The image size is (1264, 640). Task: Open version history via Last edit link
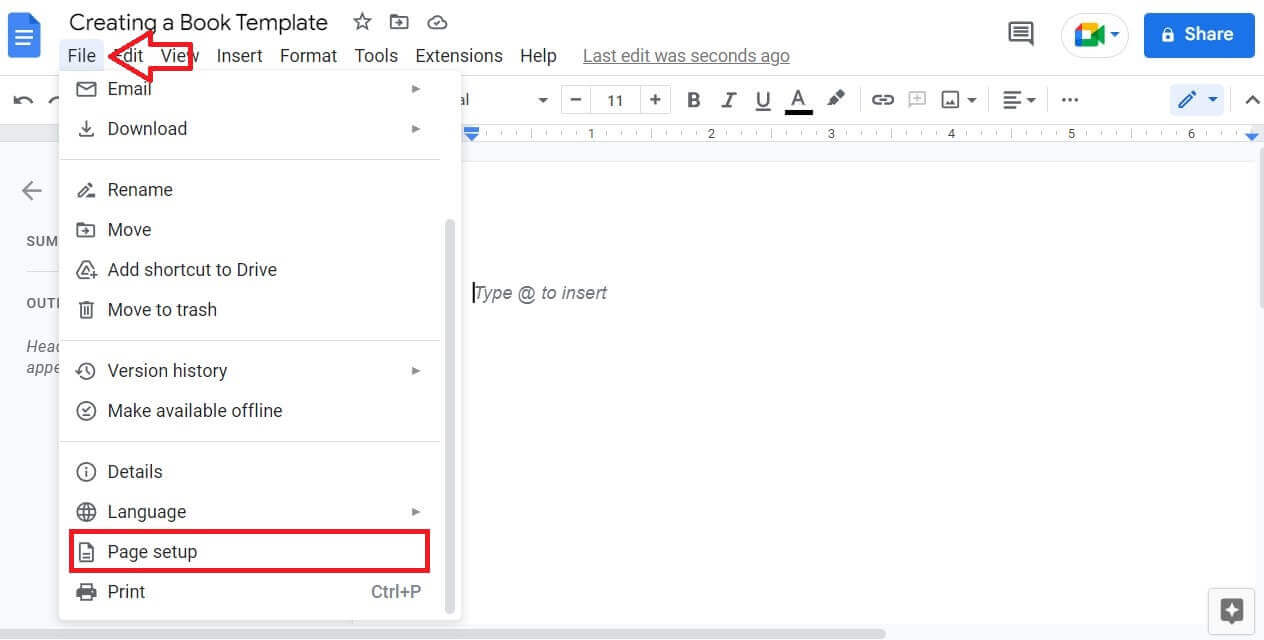coord(685,55)
